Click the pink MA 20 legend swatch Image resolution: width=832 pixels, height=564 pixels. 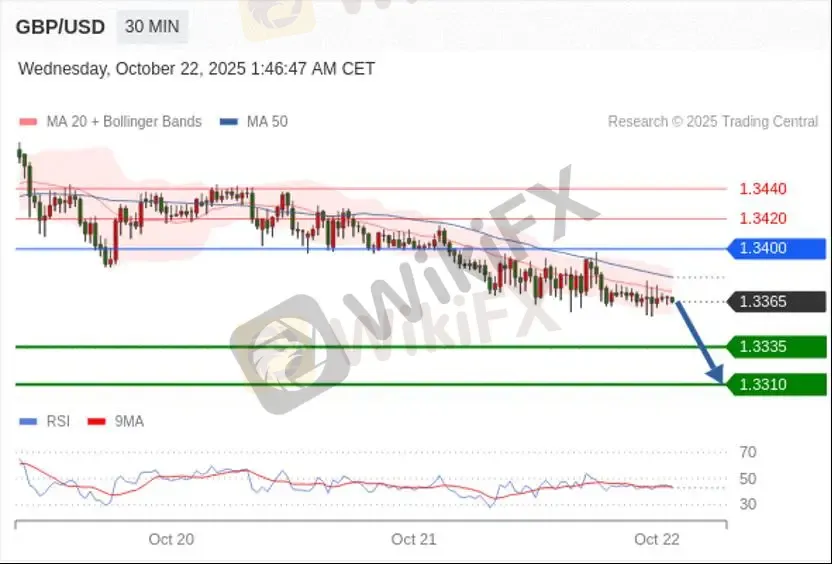pos(28,122)
